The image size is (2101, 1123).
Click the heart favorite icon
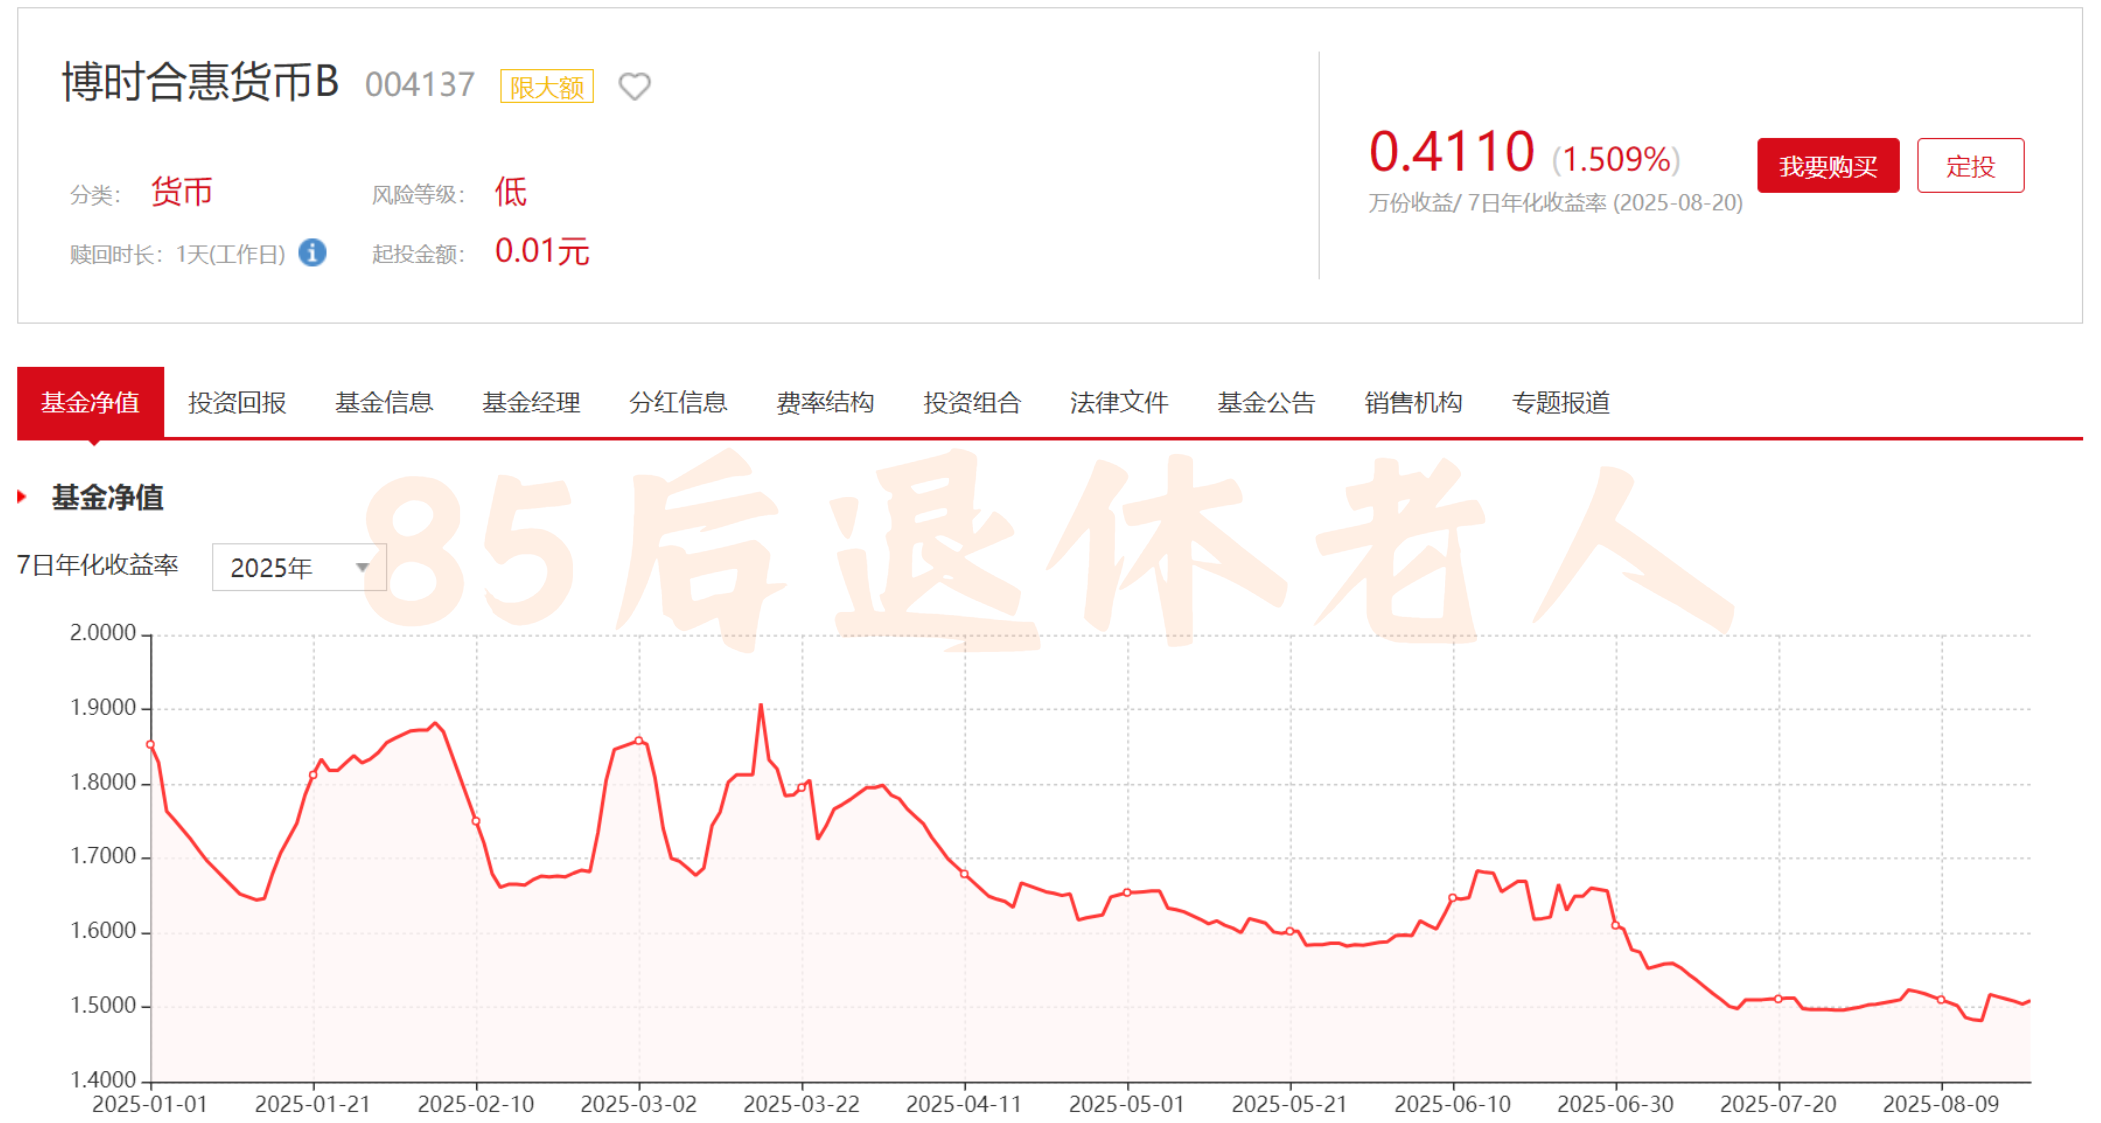click(634, 87)
